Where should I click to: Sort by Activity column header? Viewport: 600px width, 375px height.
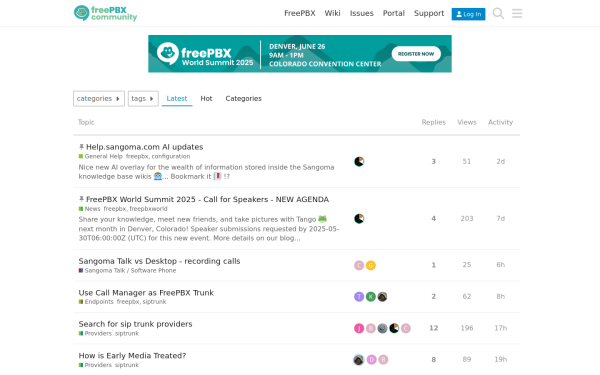pos(501,122)
